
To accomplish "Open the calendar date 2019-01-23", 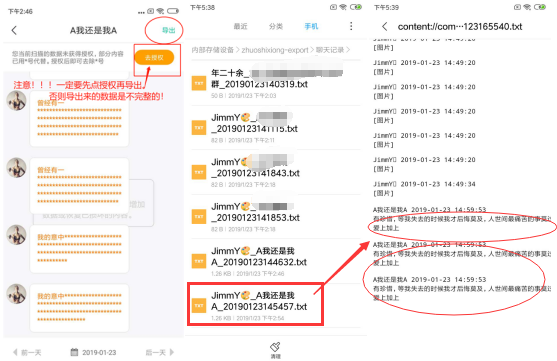I will point(93,352).
